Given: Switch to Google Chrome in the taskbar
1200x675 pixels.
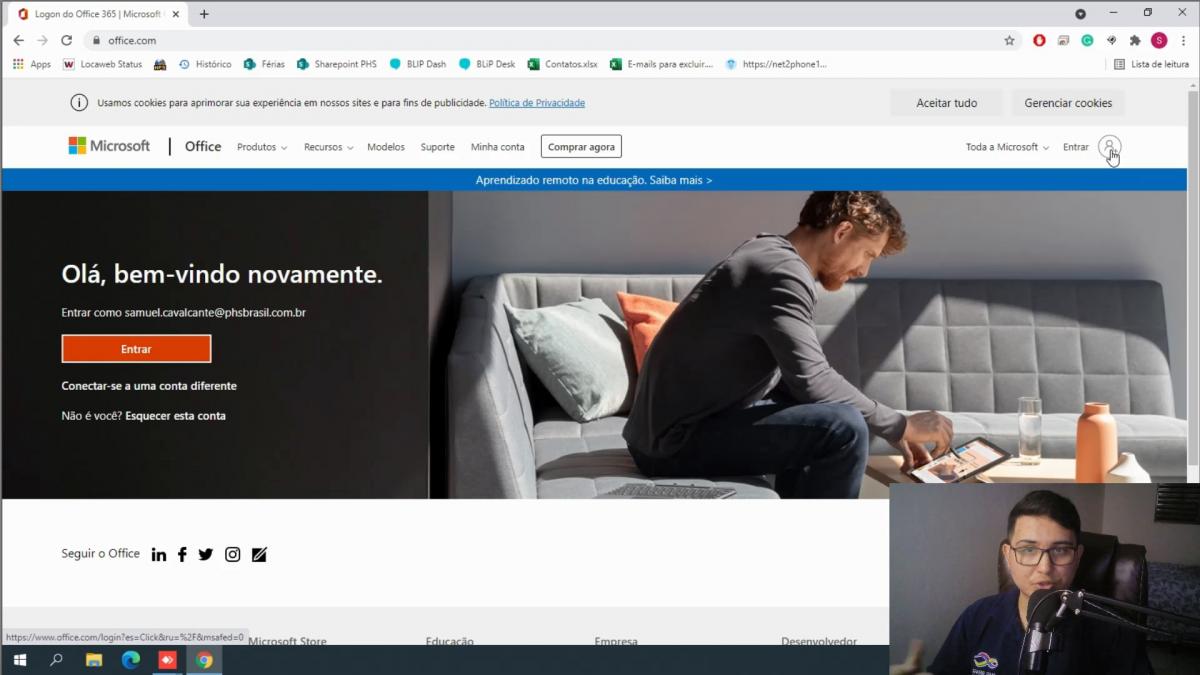Looking at the screenshot, I should pos(205,660).
